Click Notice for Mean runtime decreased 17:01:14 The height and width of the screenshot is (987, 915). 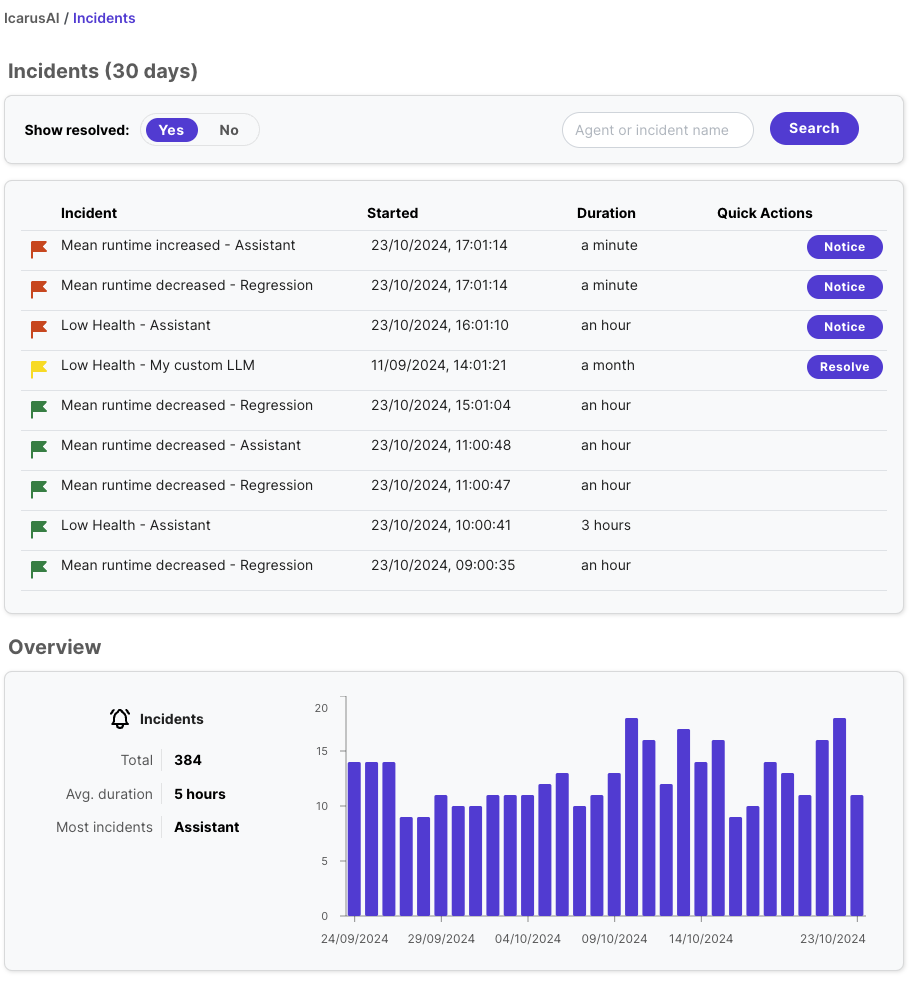pyautogui.click(x=845, y=287)
